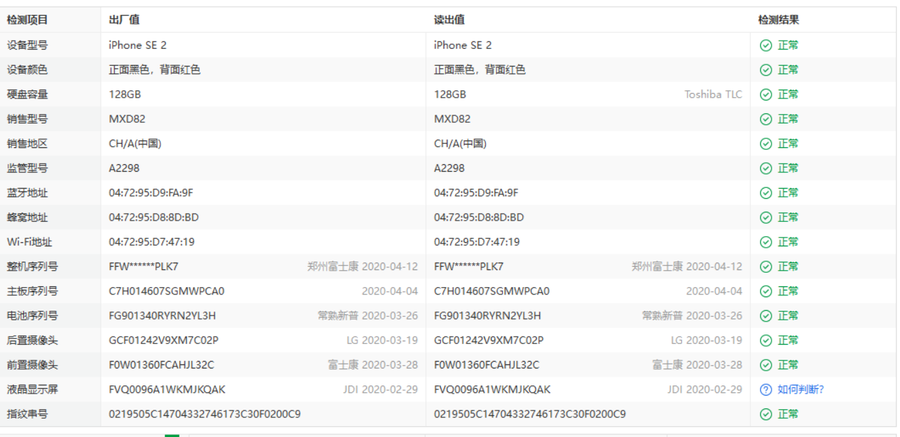Select the 设备颜色 row label
Image resolution: width=900 pixels, height=437 pixels.
(x=27, y=70)
